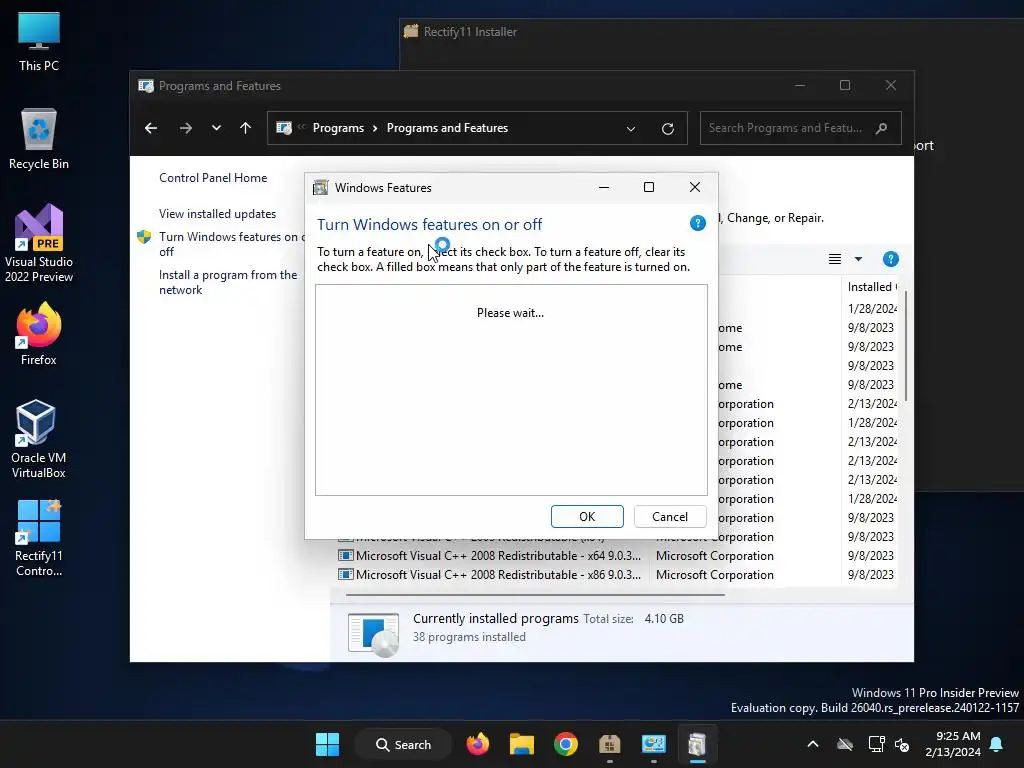The image size is (1024, 768).
Task: Open Rectify11 Control Center desktop shortcut
Action: coord(39,538)
